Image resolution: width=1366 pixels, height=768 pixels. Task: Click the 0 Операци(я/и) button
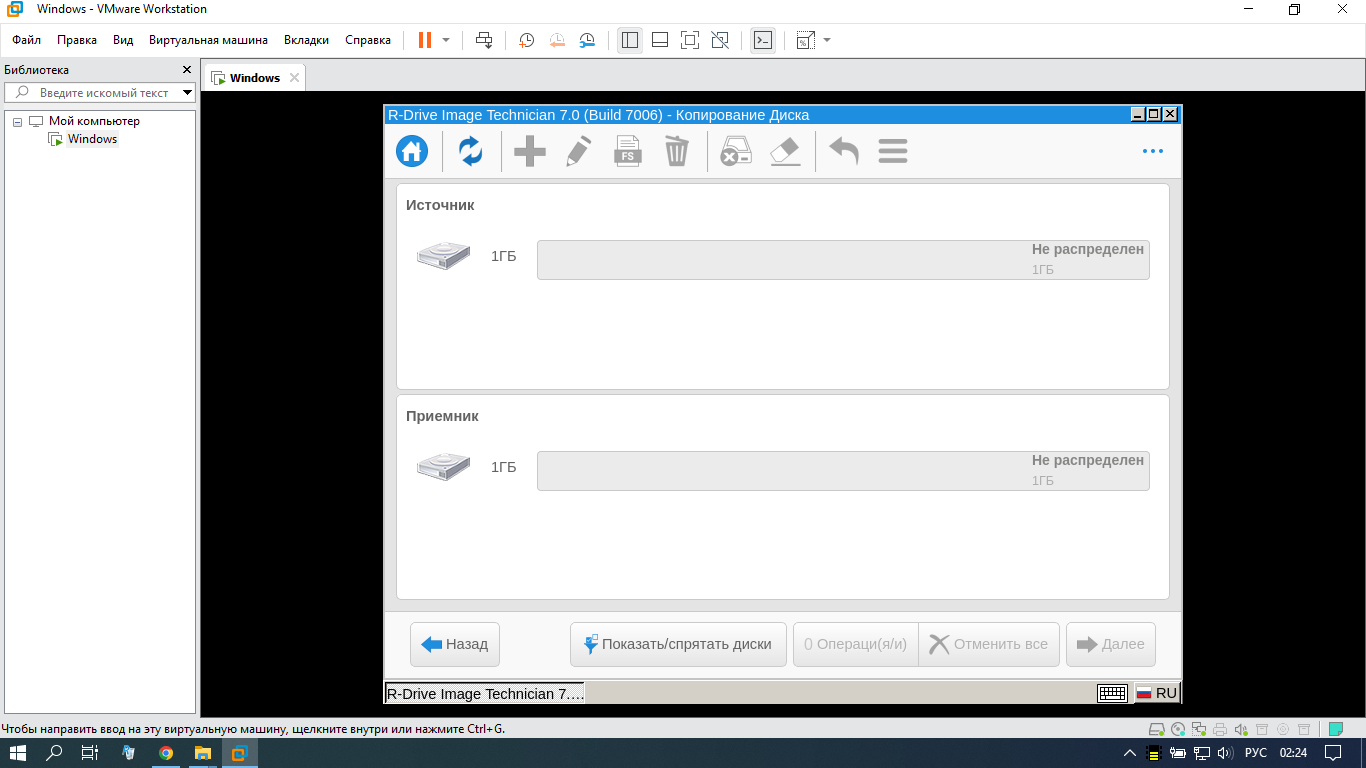pyautogui.click(x=856, y=644)
